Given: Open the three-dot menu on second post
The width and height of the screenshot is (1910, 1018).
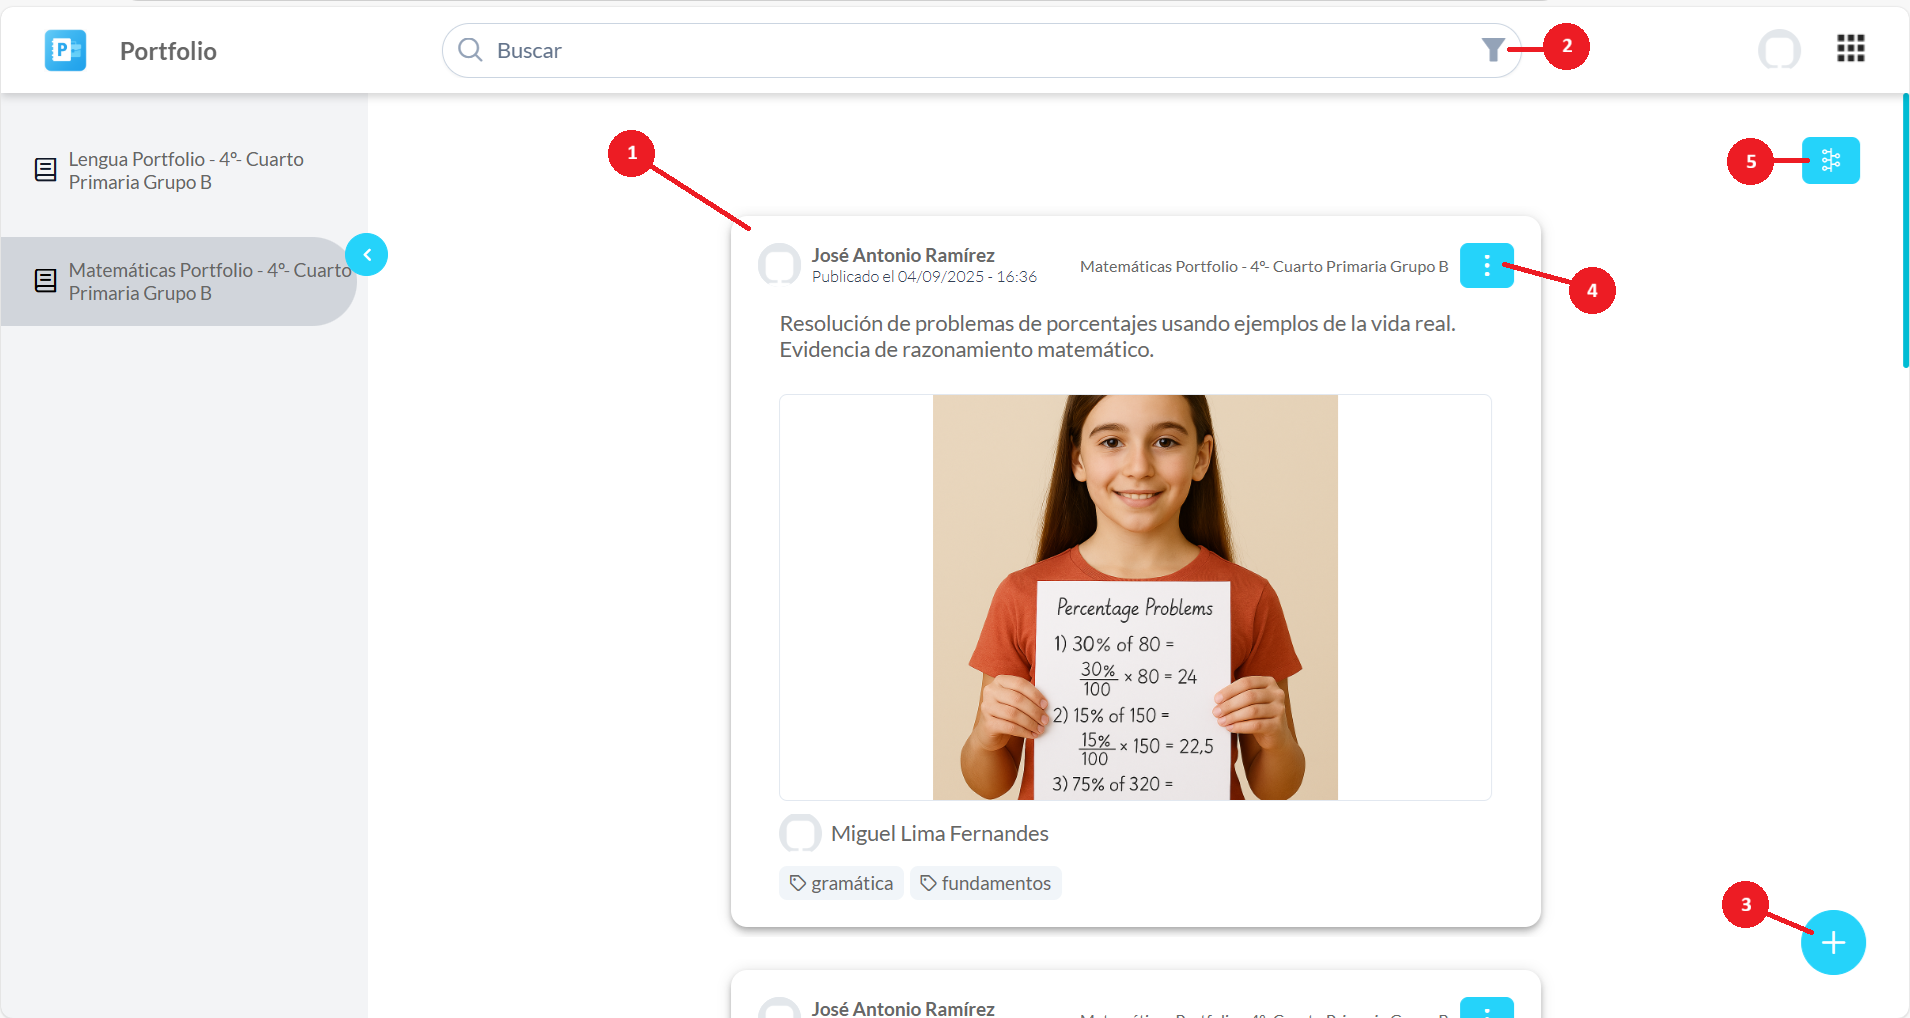Looking at the screenshot, I should click(1486, 1008).
